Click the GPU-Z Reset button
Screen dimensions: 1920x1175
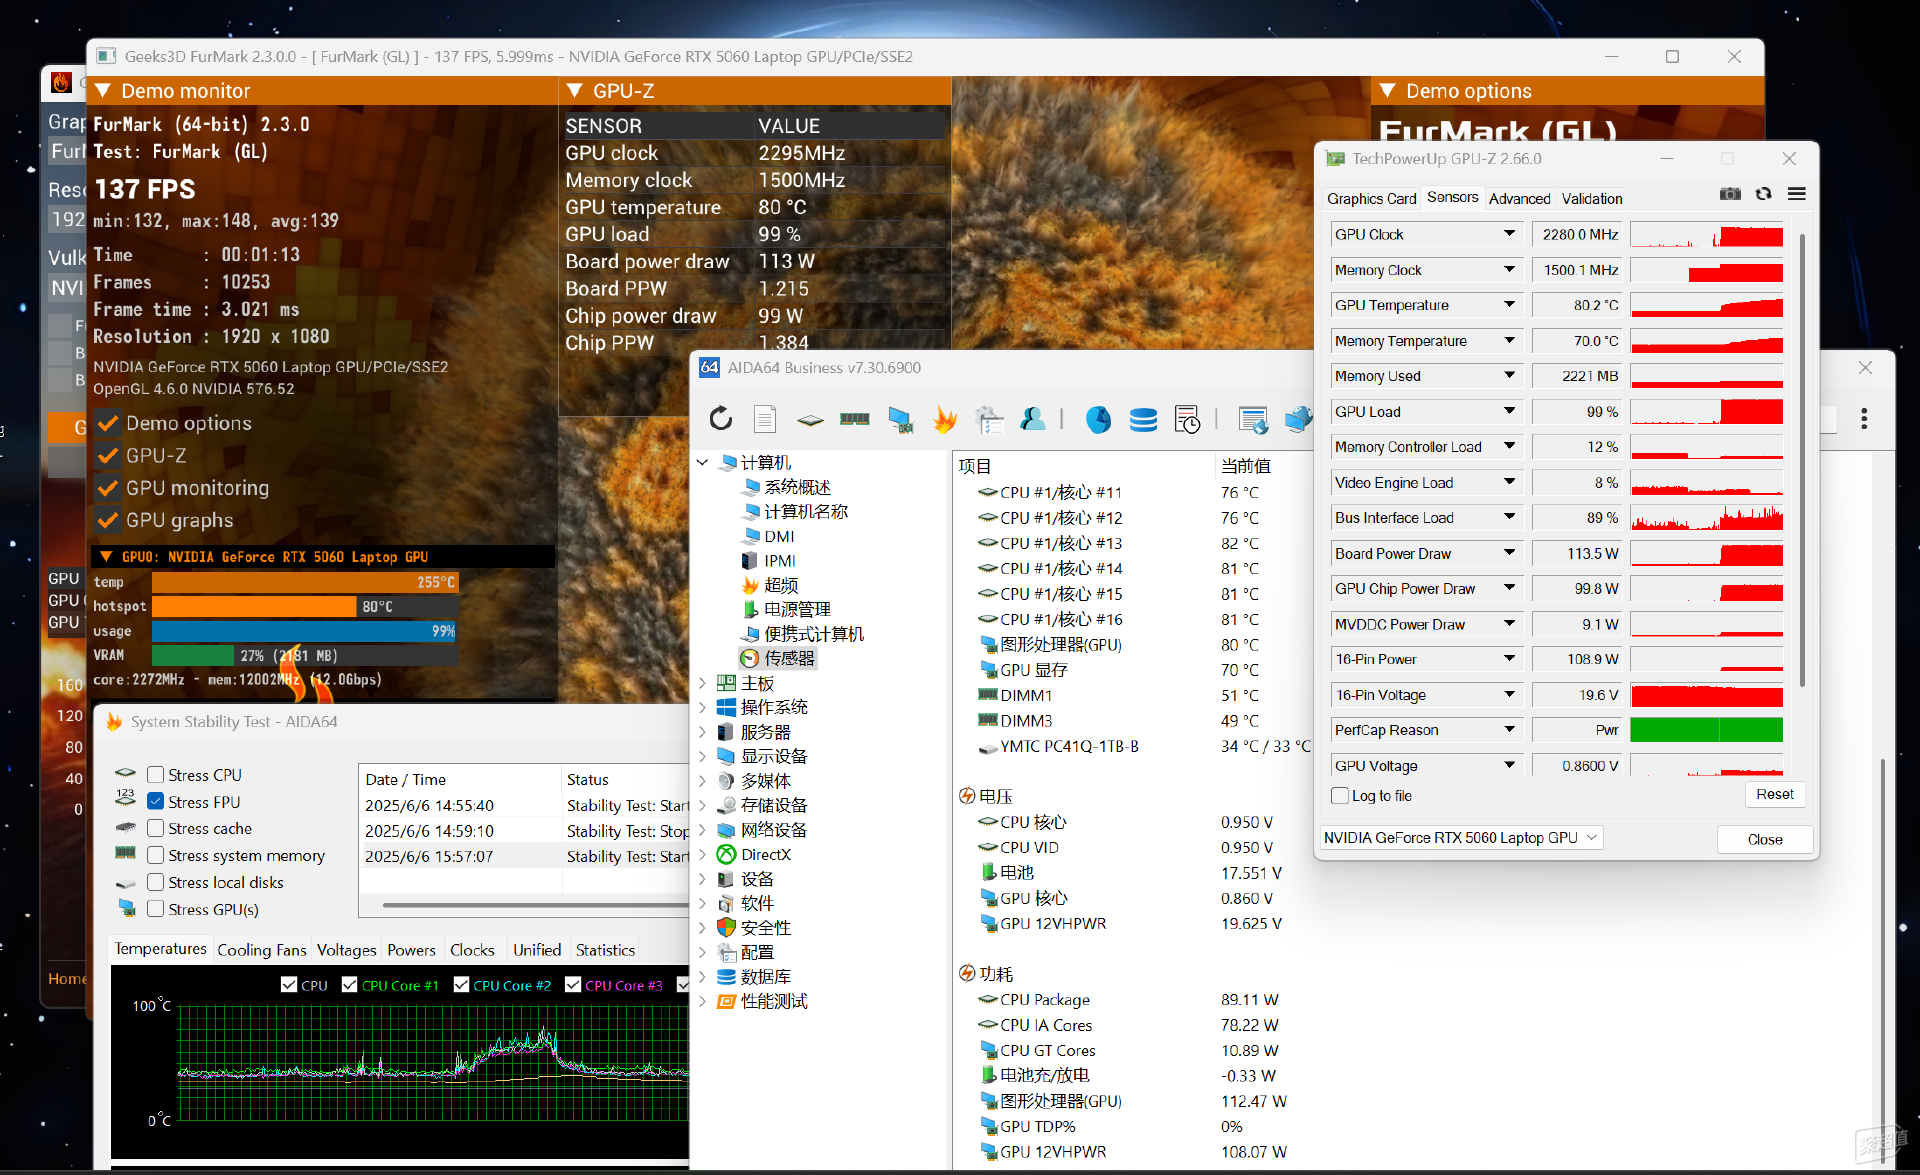pos(1775,794)
